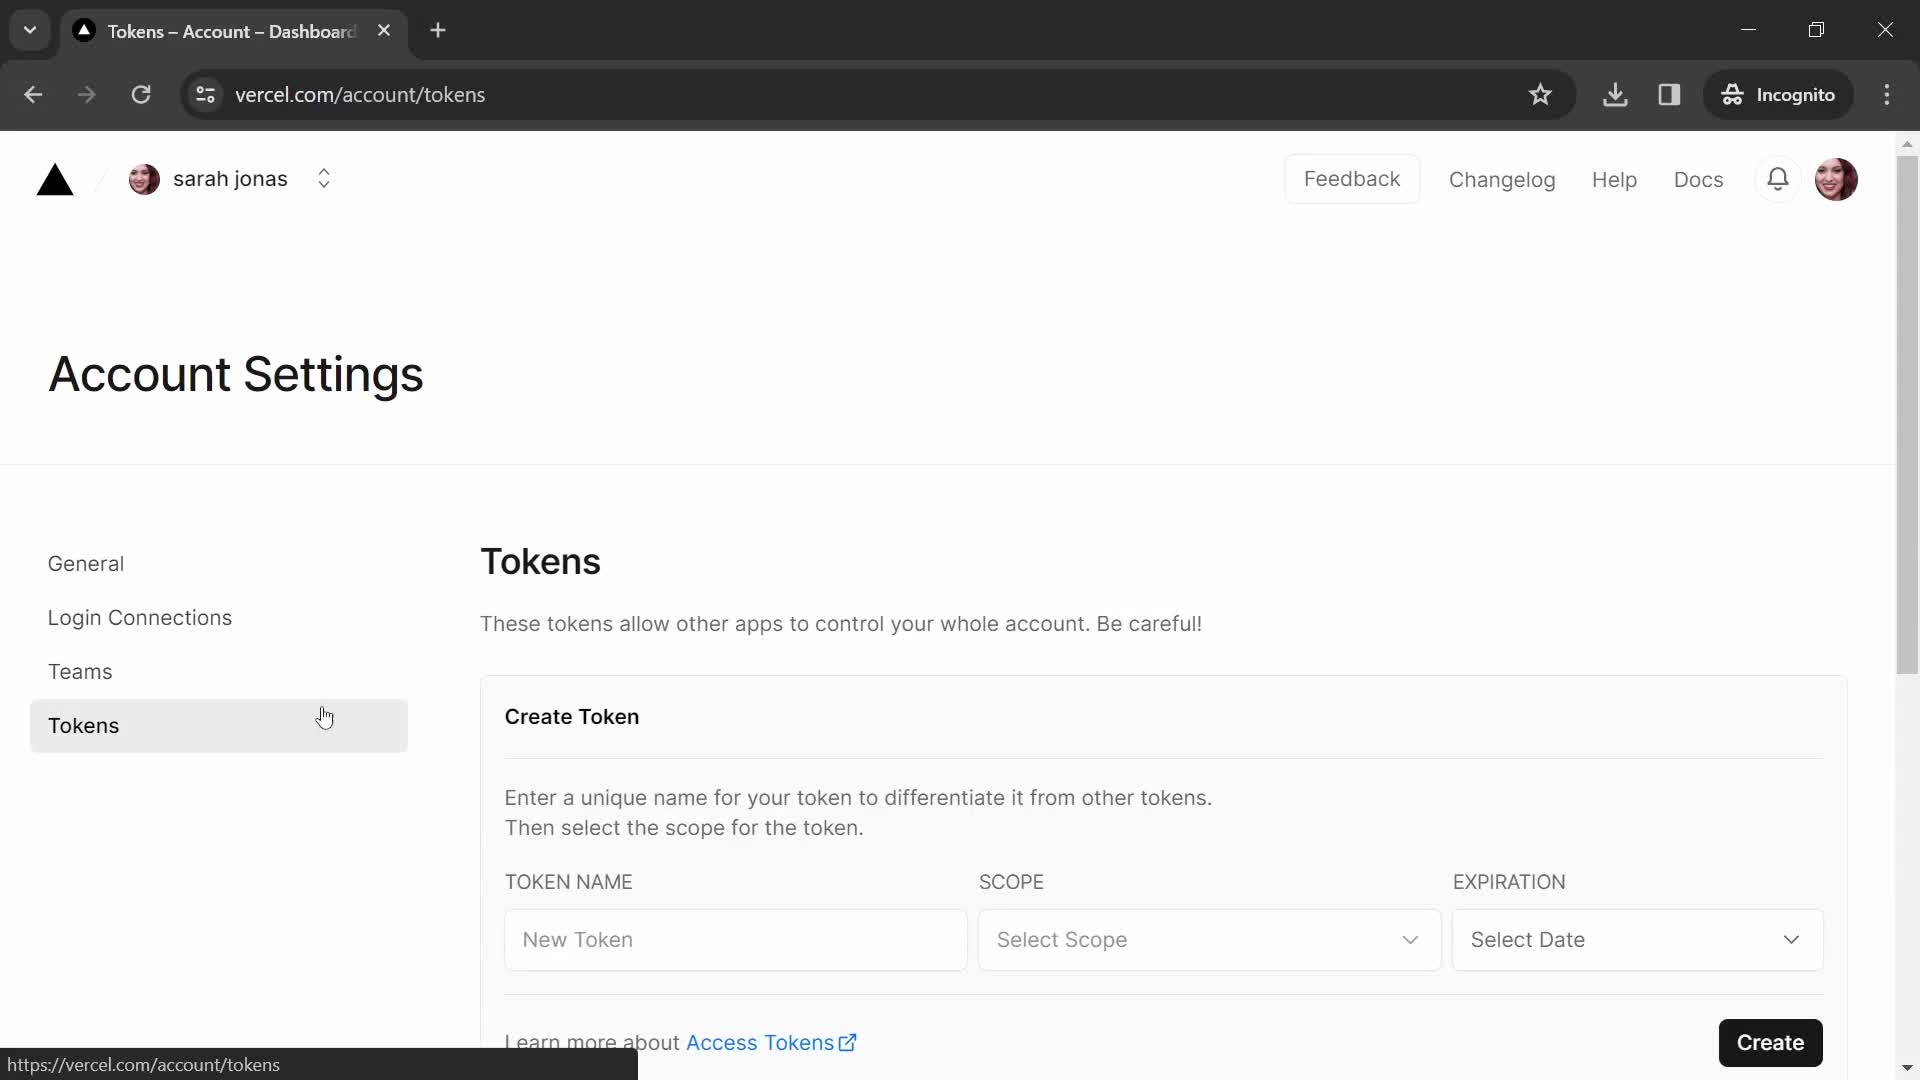Image resolution: width=1920 pixels, height=1080 pixels.
Task: Click the bookmark/star icon in address bar
Action: pyautogui.click(x=1540, y=94)
